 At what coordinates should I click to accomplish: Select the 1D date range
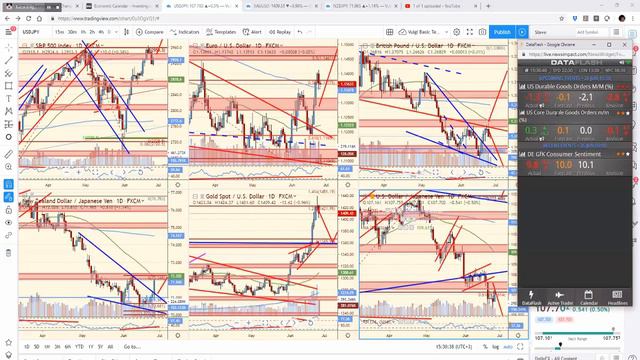(x=27, y=347)
